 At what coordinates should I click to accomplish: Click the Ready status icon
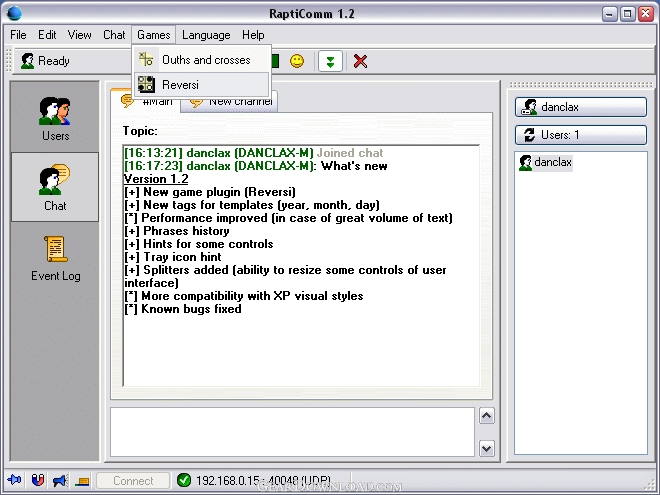[27, 61]
